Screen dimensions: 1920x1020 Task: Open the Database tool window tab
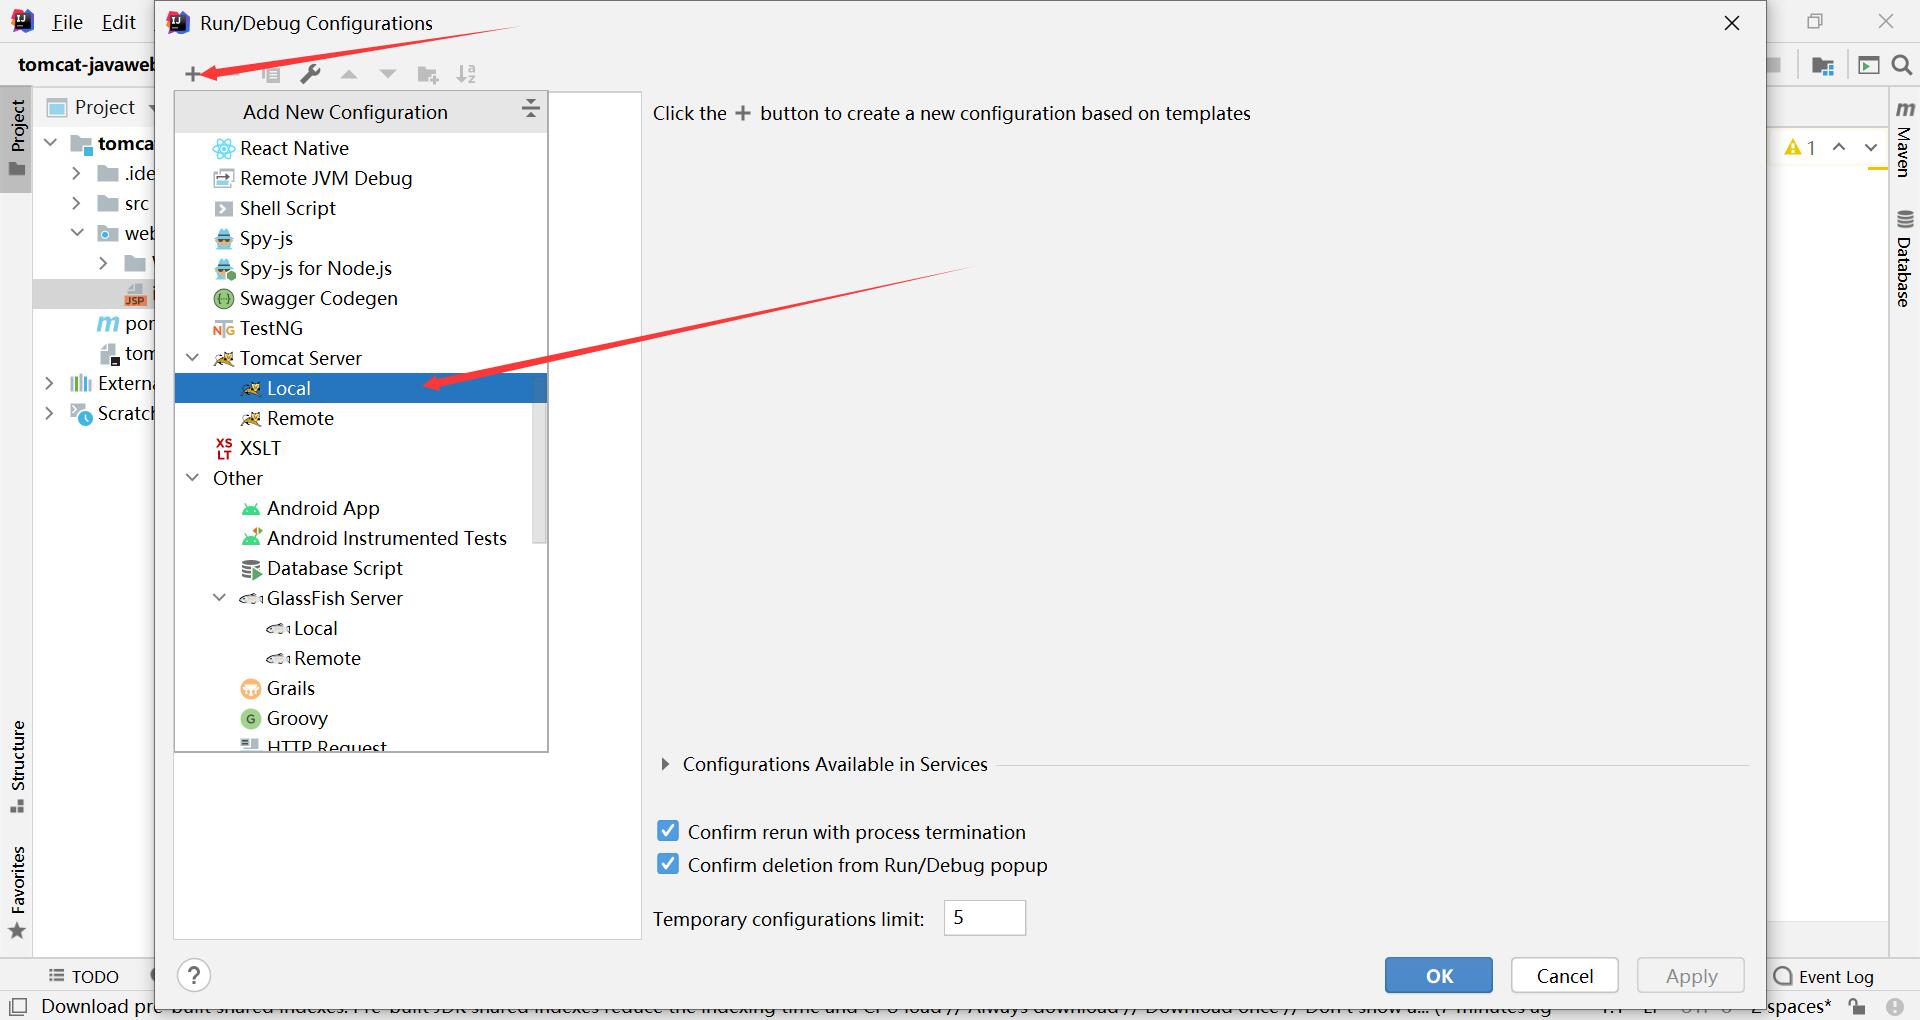click(x=1904, y=258)
